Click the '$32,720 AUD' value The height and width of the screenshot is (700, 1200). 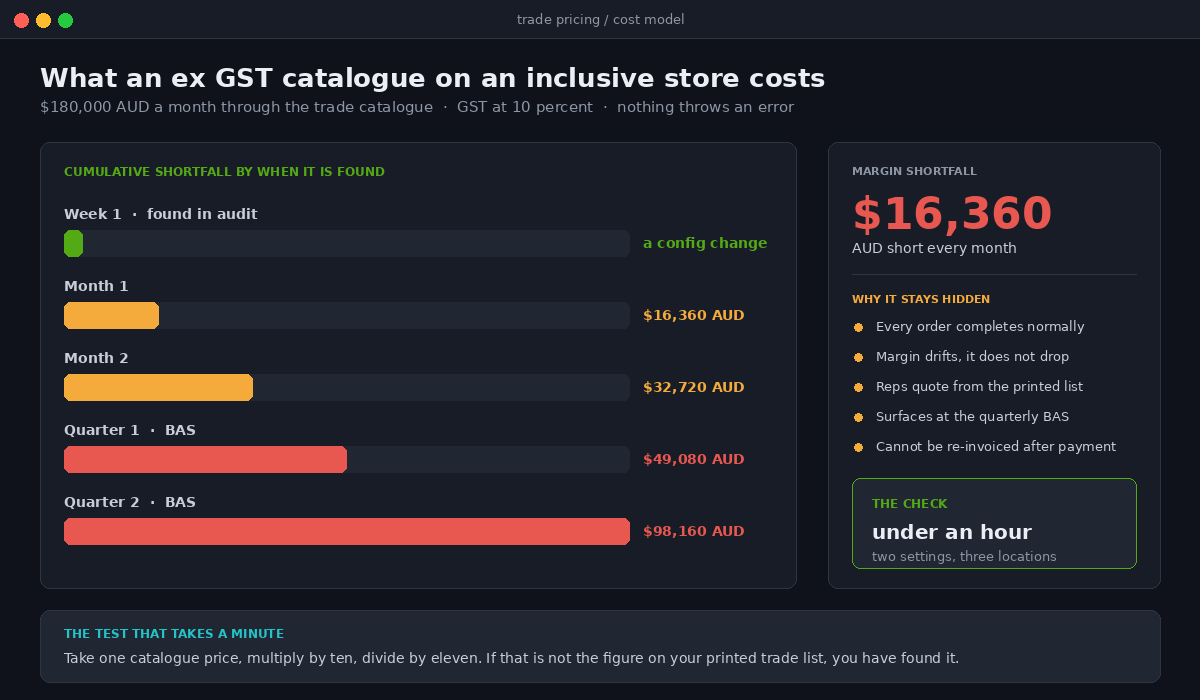coord(694,387)
